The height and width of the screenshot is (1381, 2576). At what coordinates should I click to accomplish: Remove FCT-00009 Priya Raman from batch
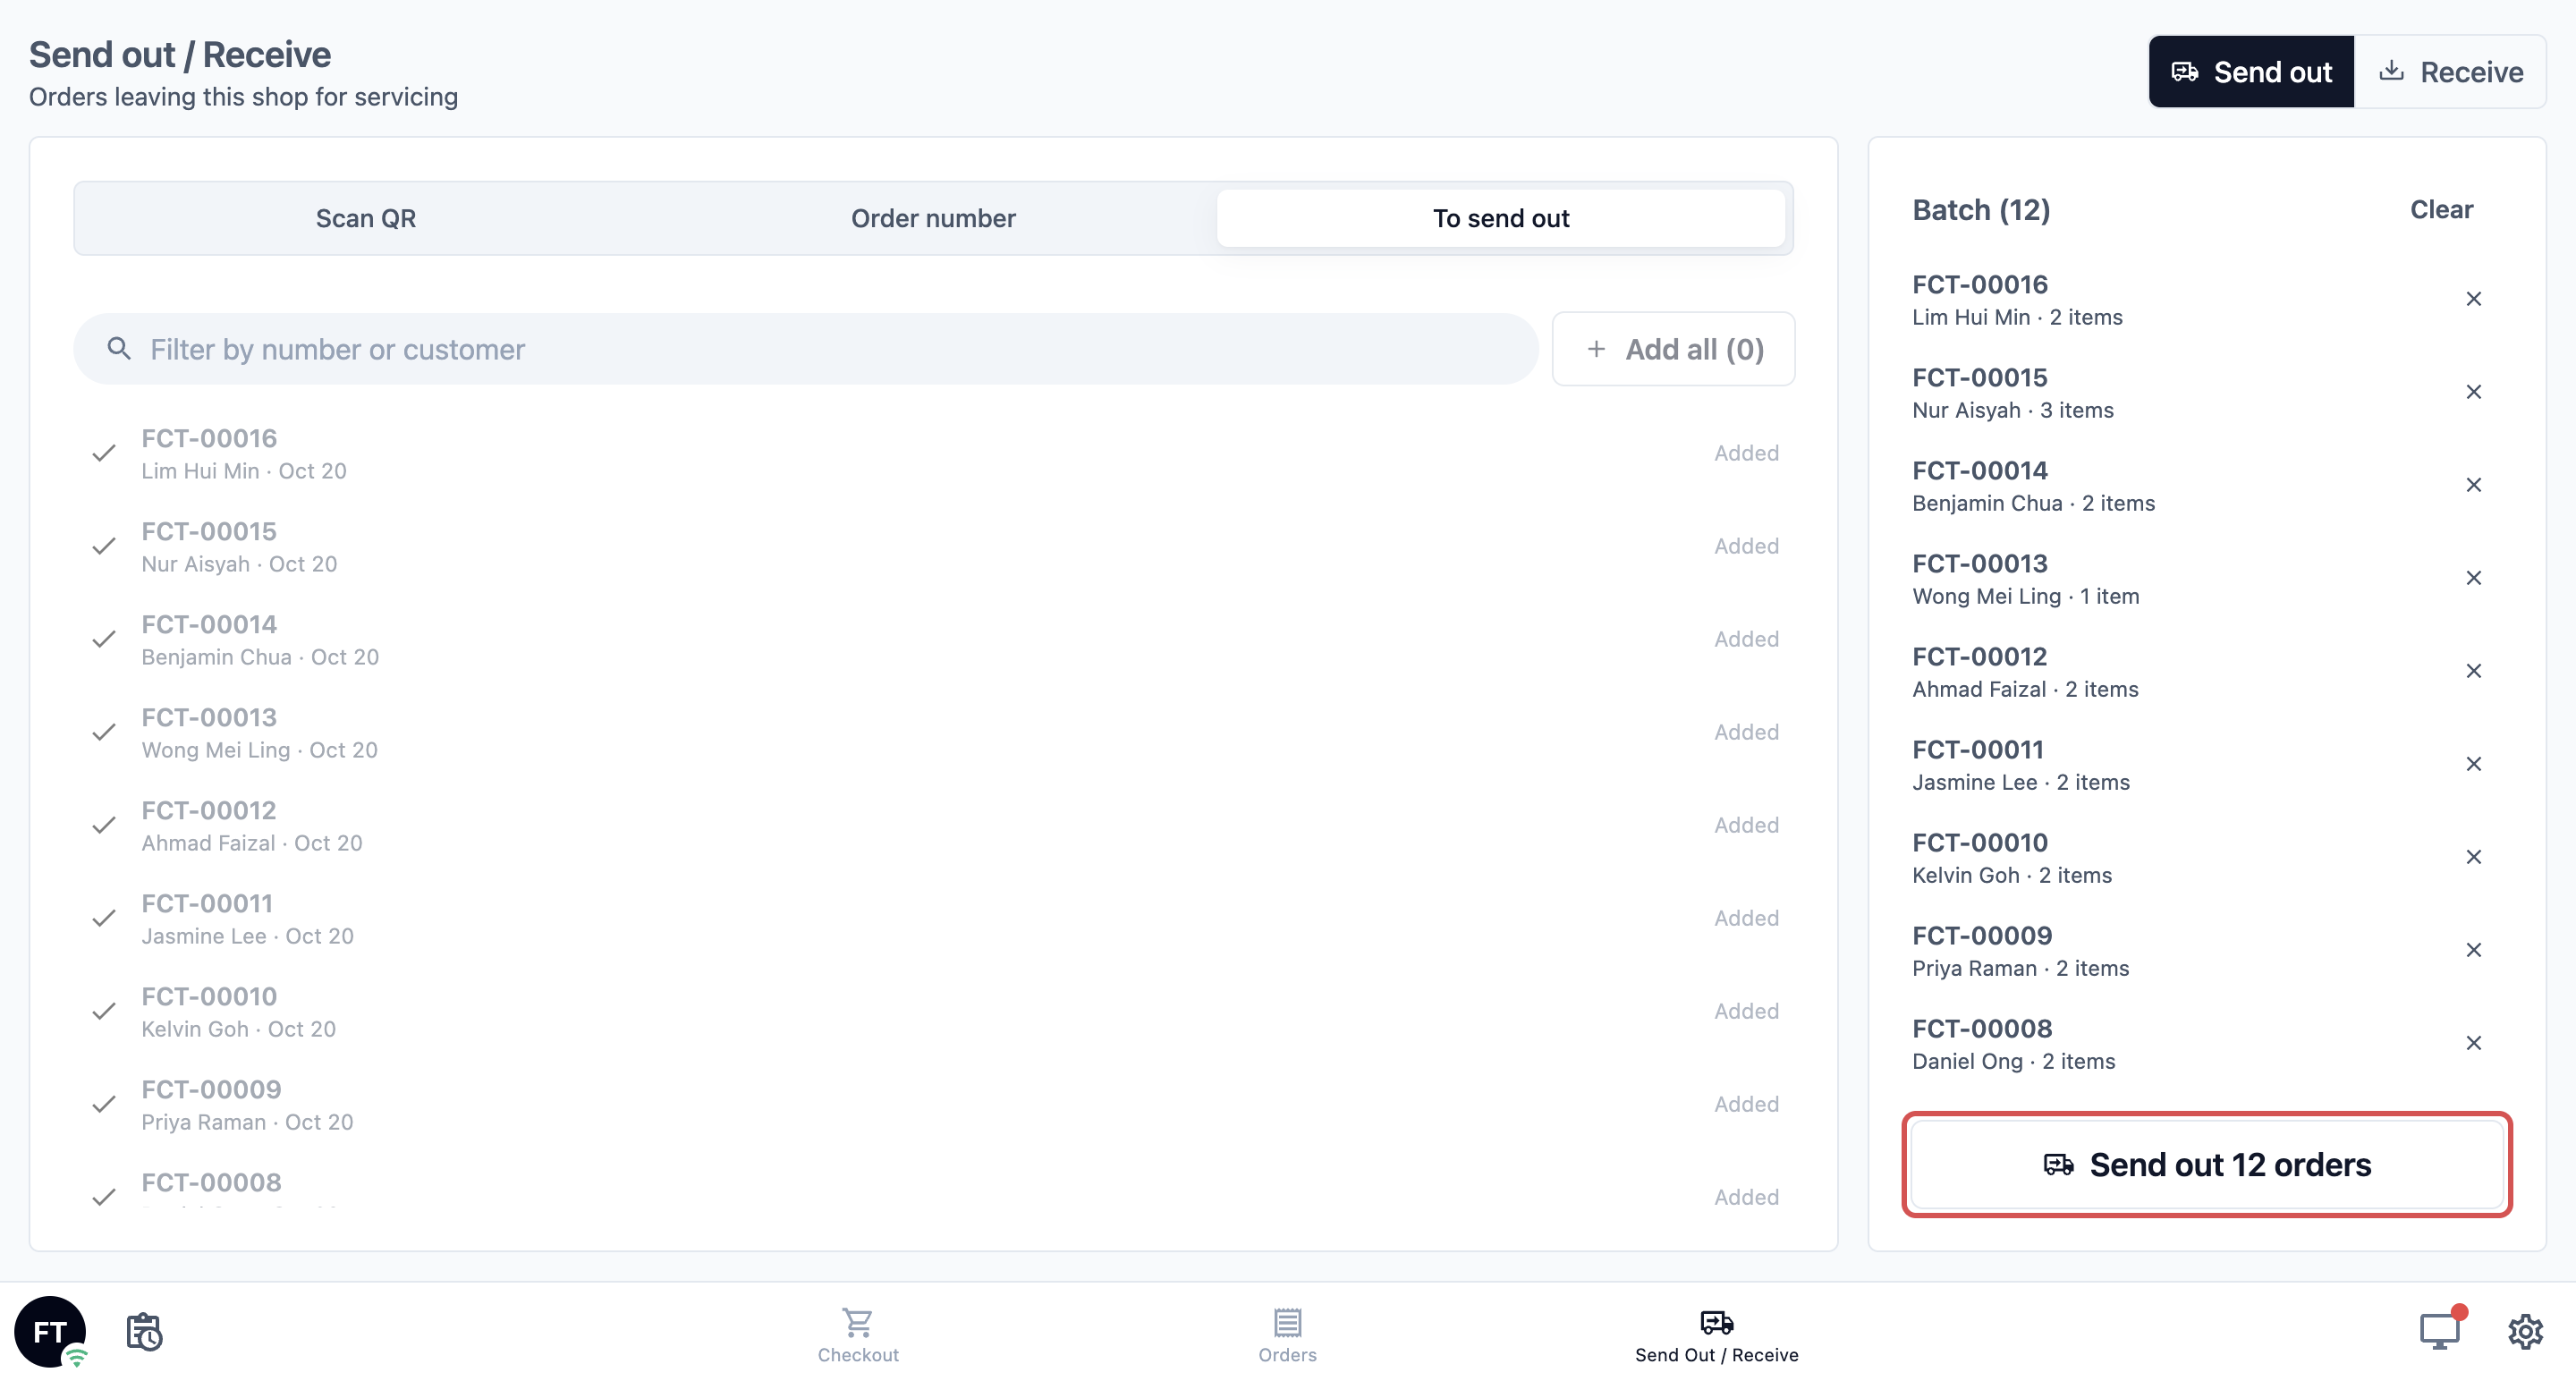coord(2473,950)
